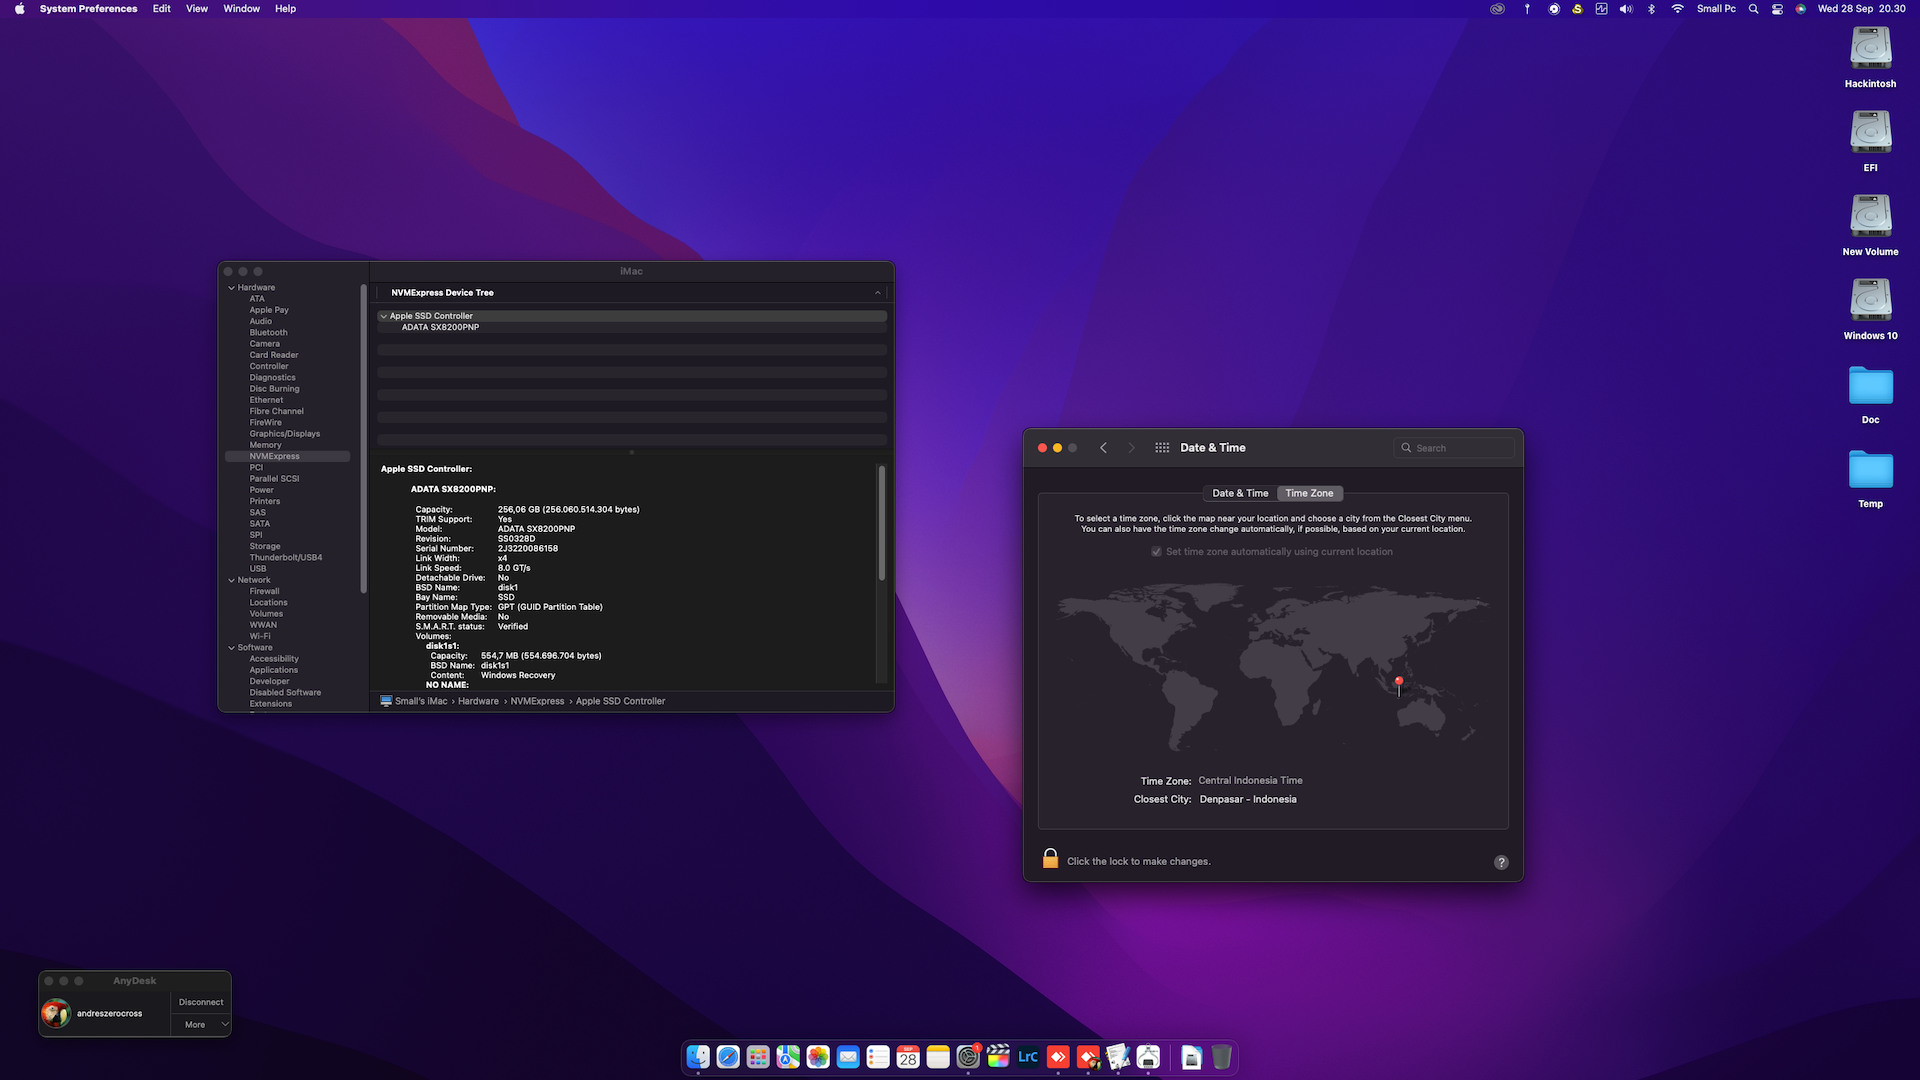This screenshot has width=1920, height=1080.
Task: Open Photos app from the Dock
Action: (x=818, y=1057)
